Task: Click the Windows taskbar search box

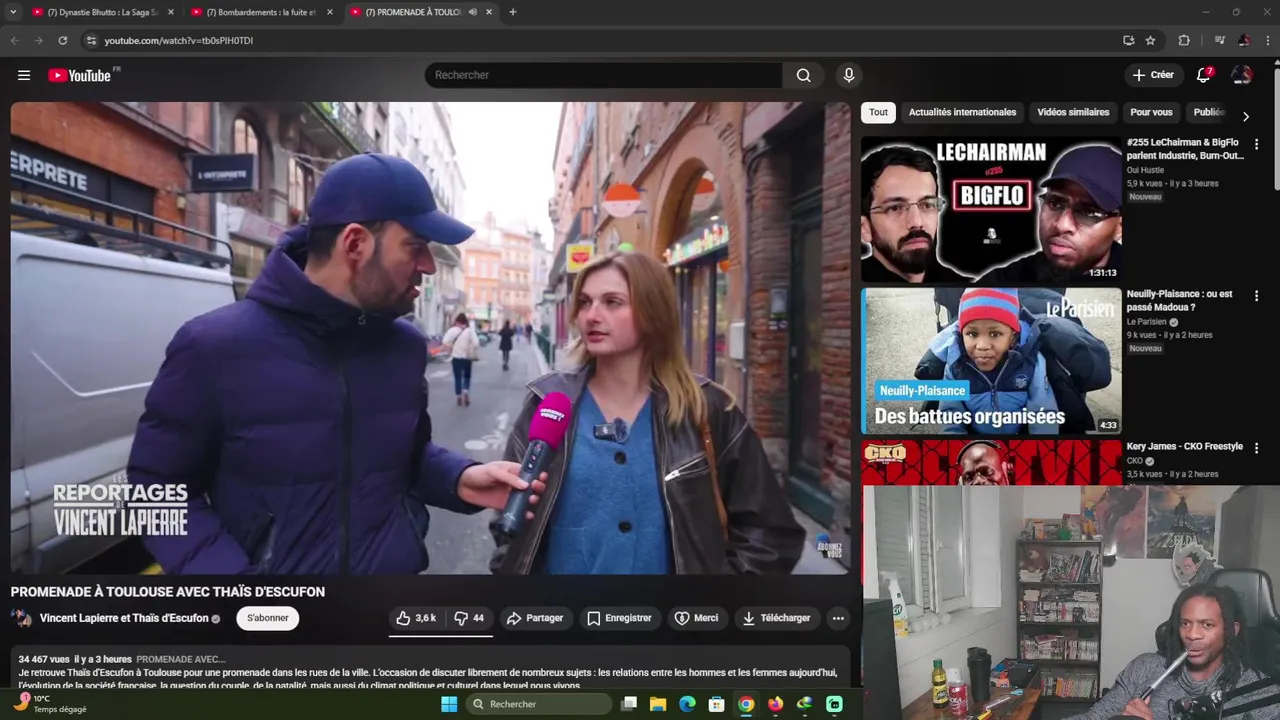Action: click(538, 704)
